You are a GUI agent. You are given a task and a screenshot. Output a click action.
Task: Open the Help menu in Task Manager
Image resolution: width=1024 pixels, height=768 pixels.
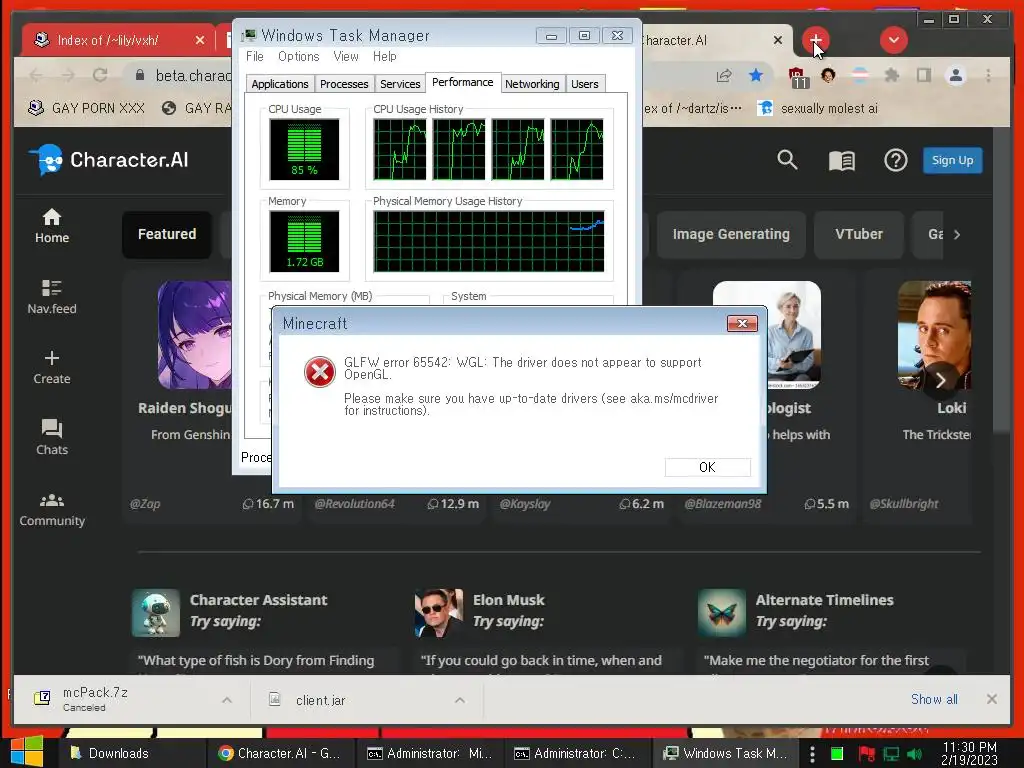click(x=385, y=57)
